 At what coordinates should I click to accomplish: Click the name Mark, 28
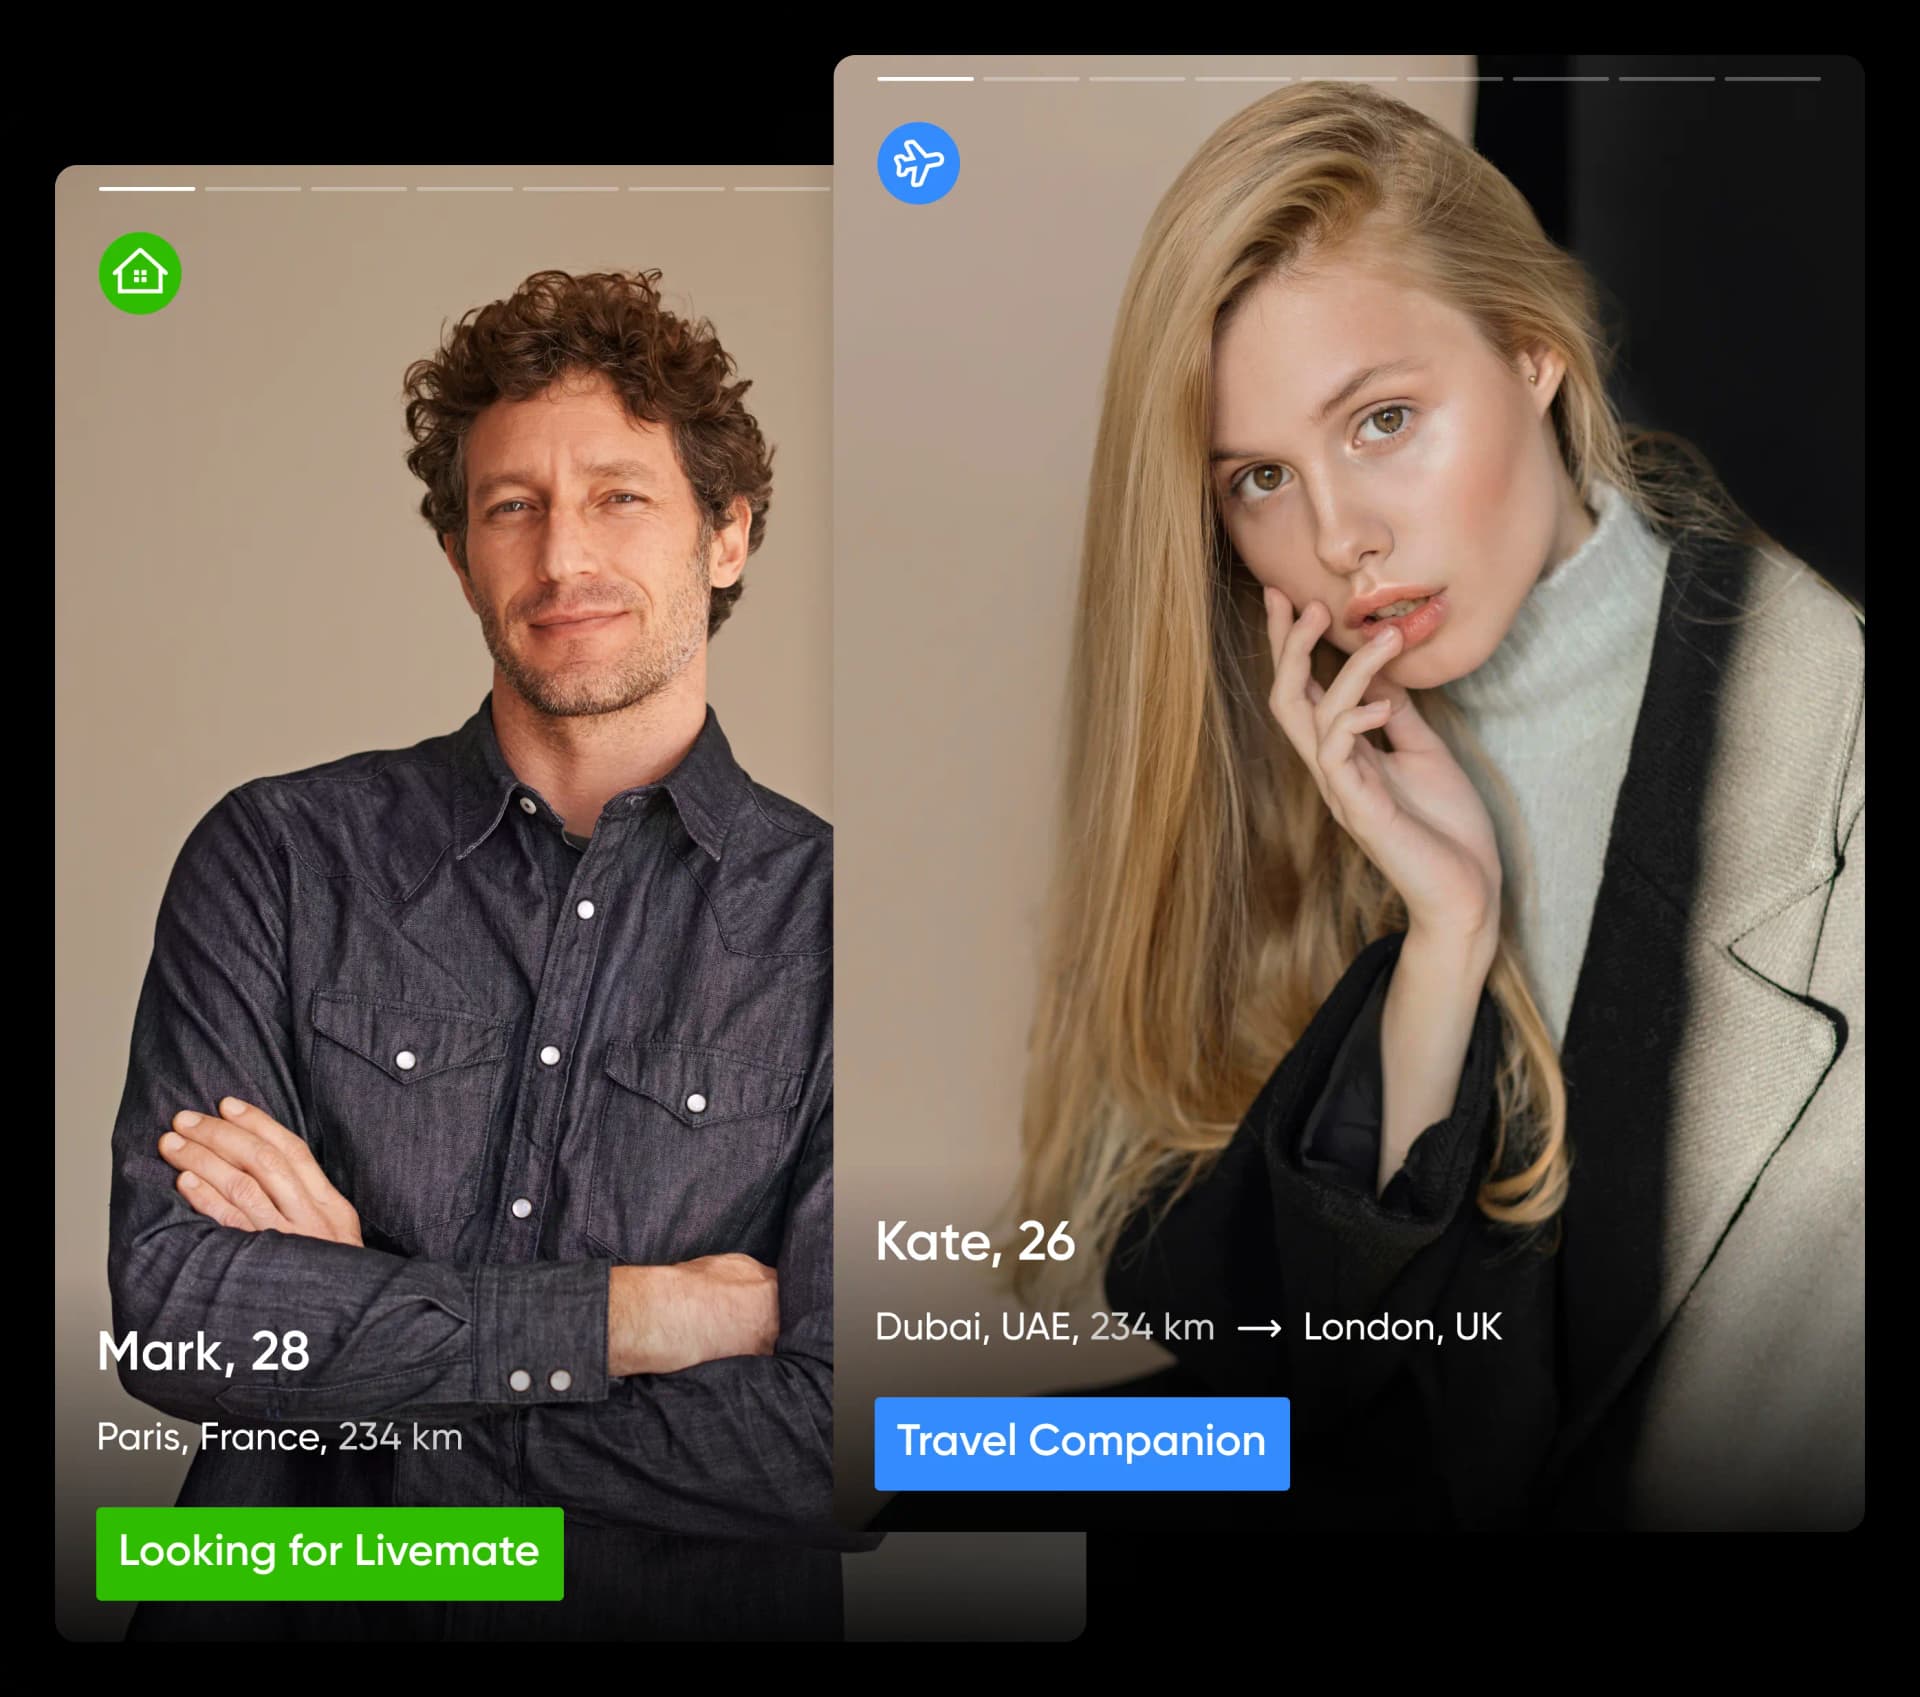(204, 1351)
